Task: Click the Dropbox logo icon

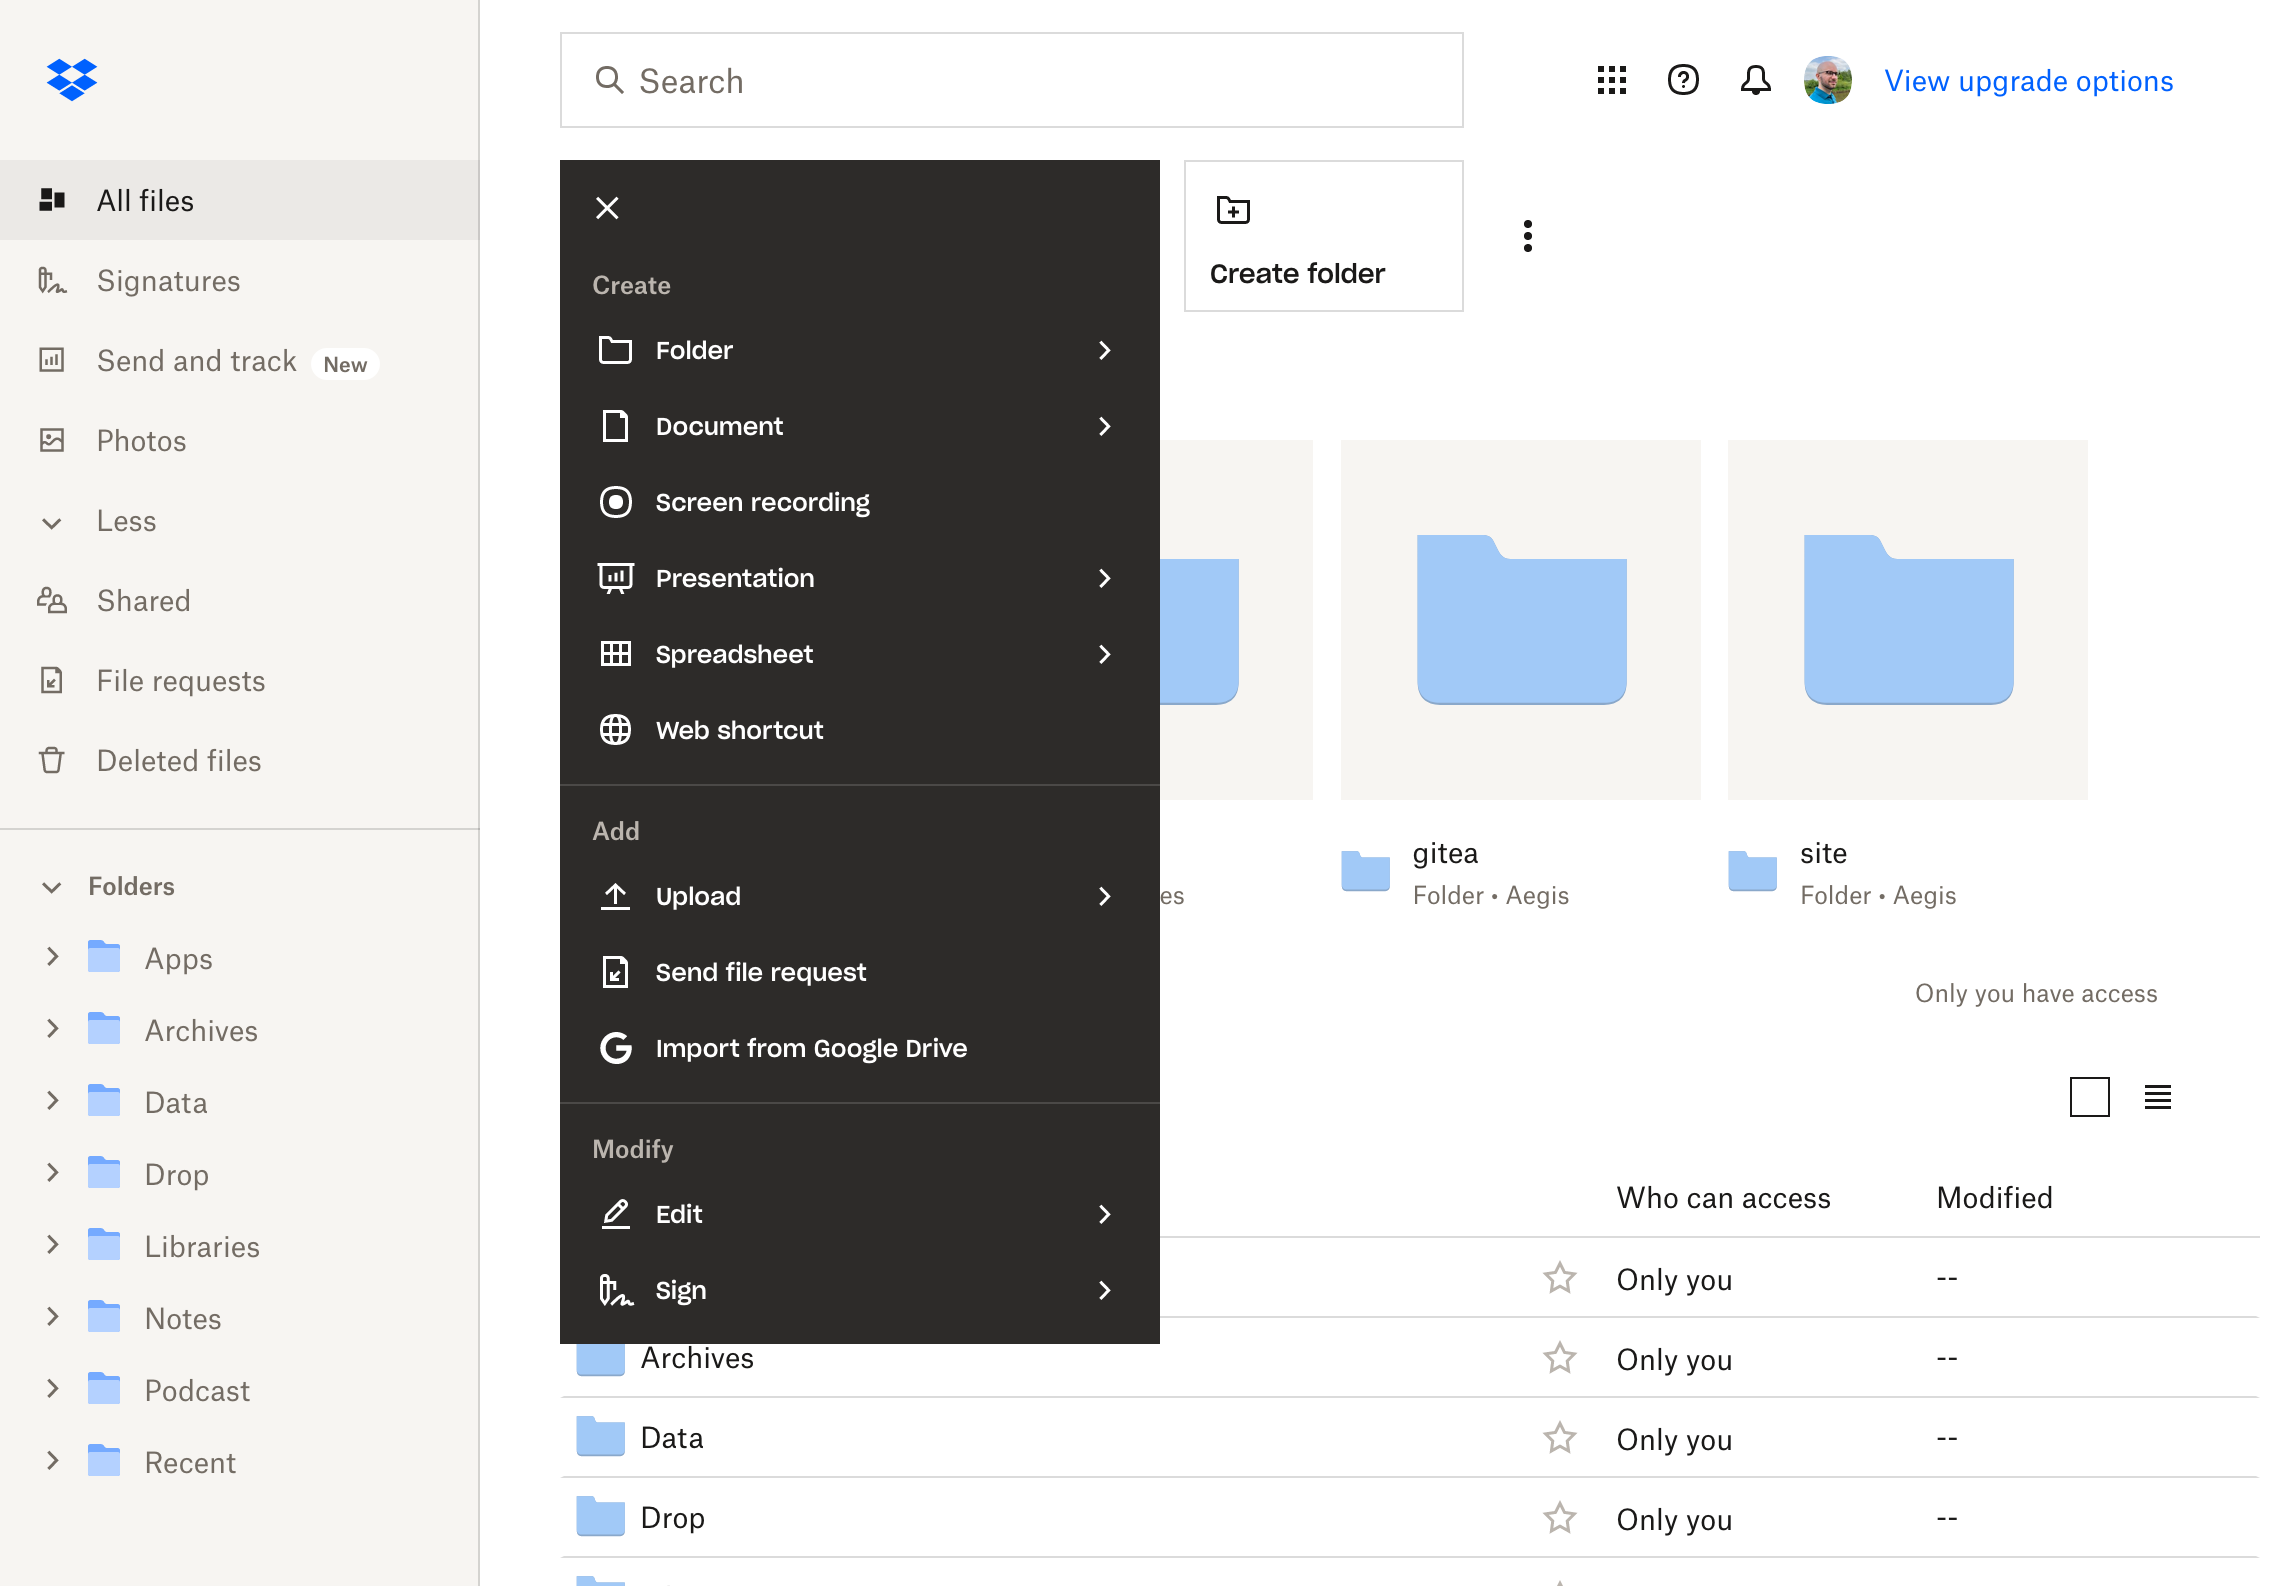Action: click(x=71, y=79)
